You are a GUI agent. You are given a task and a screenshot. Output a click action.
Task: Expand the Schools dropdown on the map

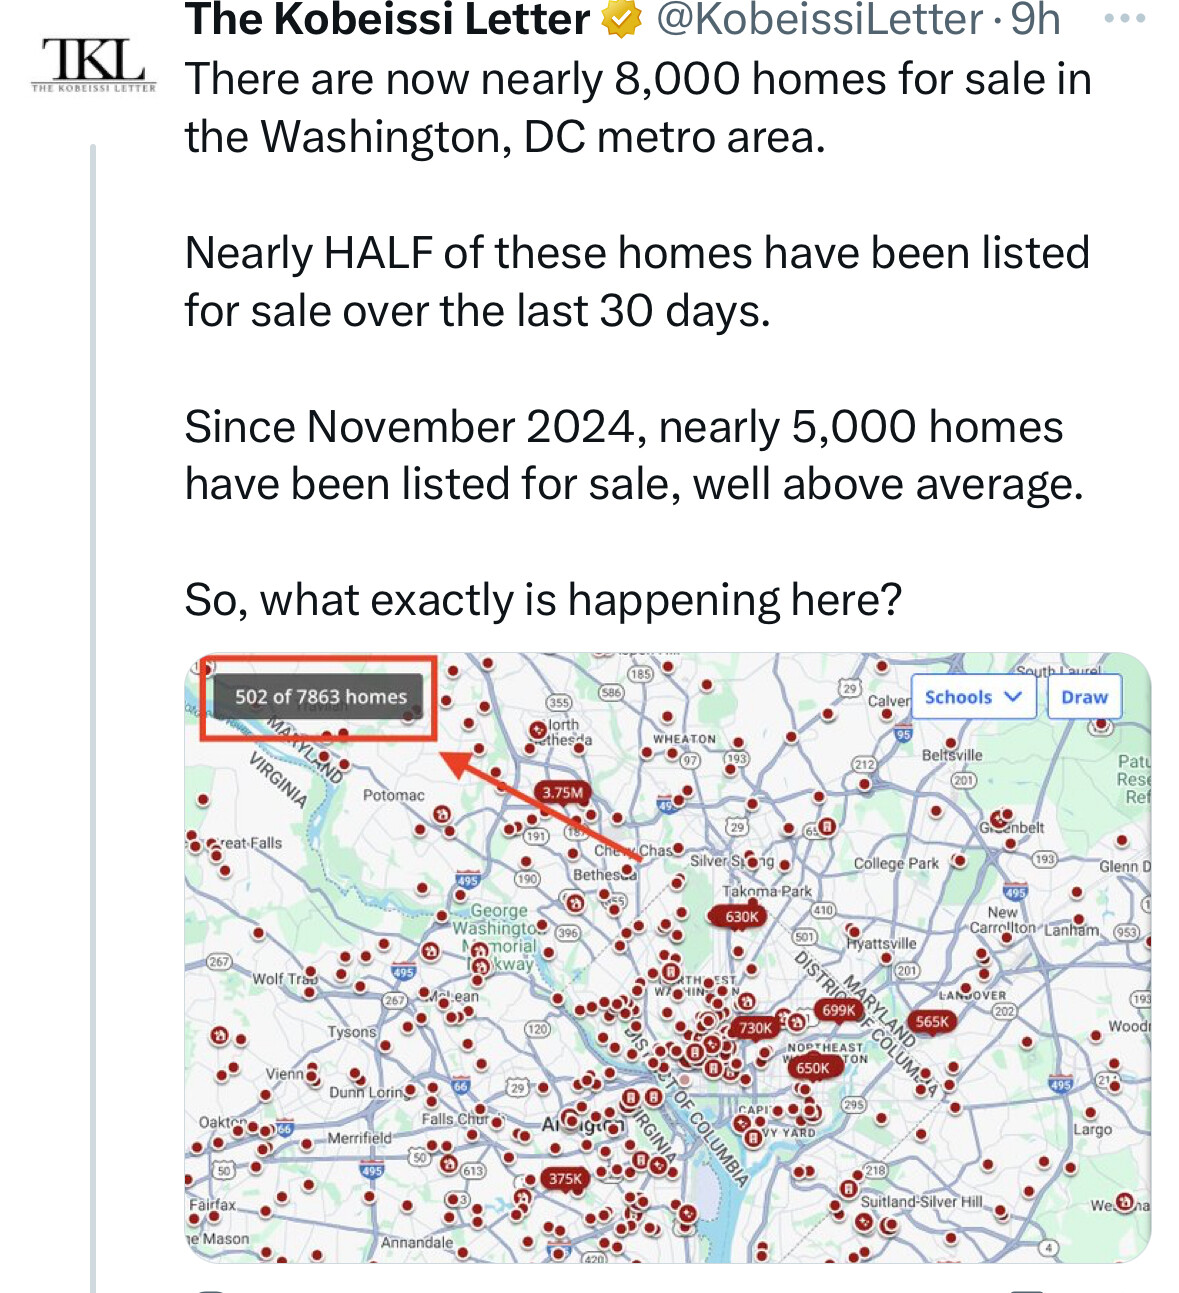point(973,697)
